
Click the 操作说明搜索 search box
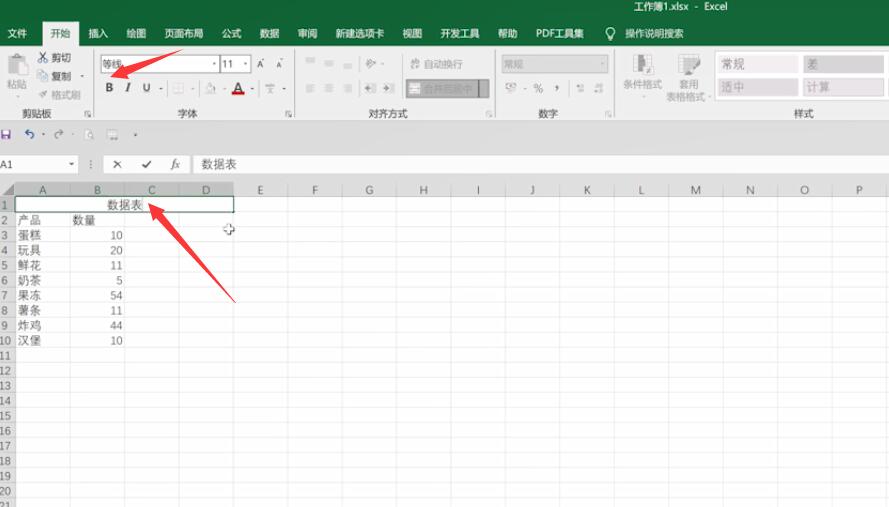654,33
